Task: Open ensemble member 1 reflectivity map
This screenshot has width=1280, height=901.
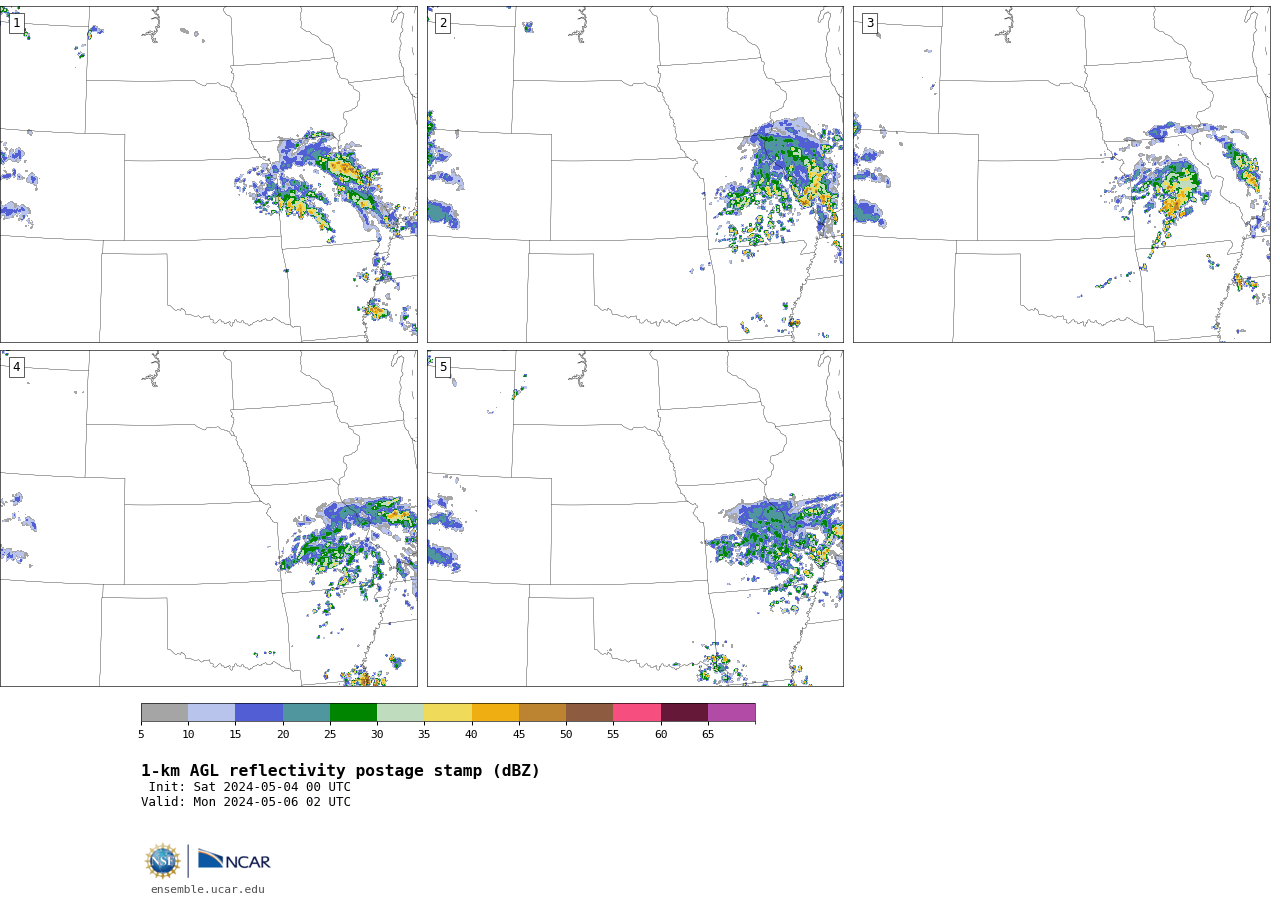Action: click(x=208, y=174)
